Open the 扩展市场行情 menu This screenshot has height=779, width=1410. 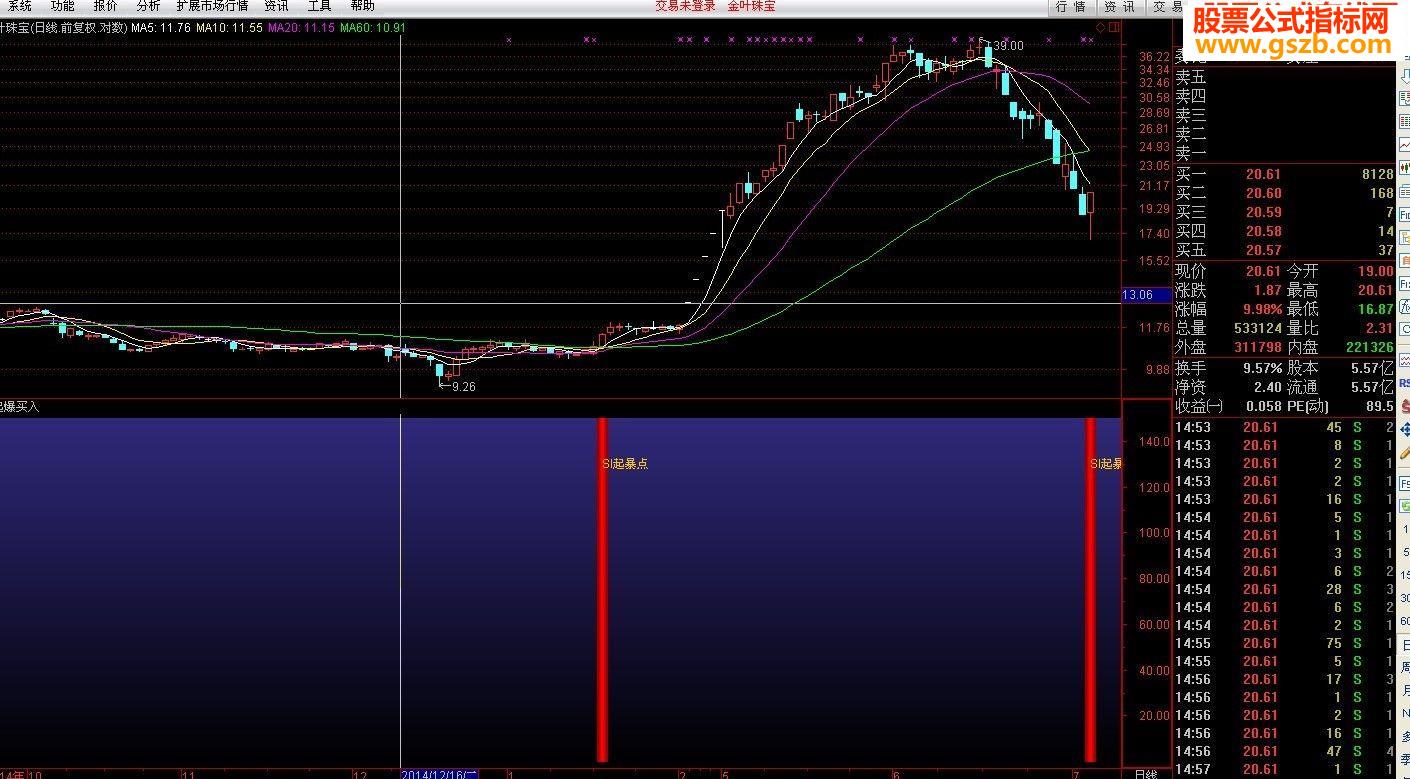point(212,6)
